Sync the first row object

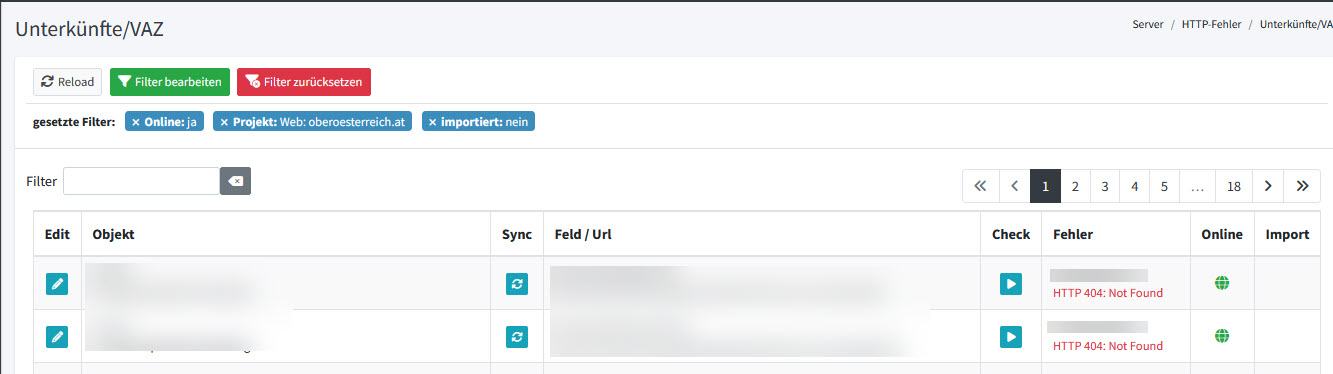click(516, 284)
